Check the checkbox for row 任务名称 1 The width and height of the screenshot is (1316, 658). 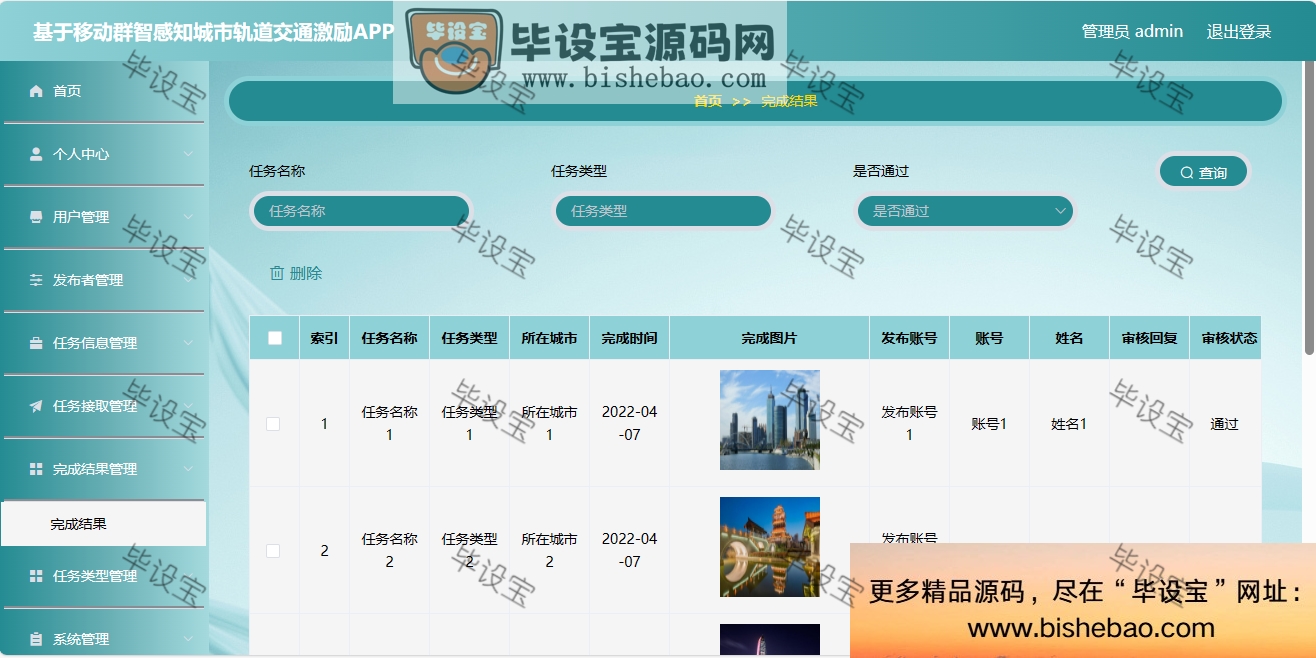point(273,424)
